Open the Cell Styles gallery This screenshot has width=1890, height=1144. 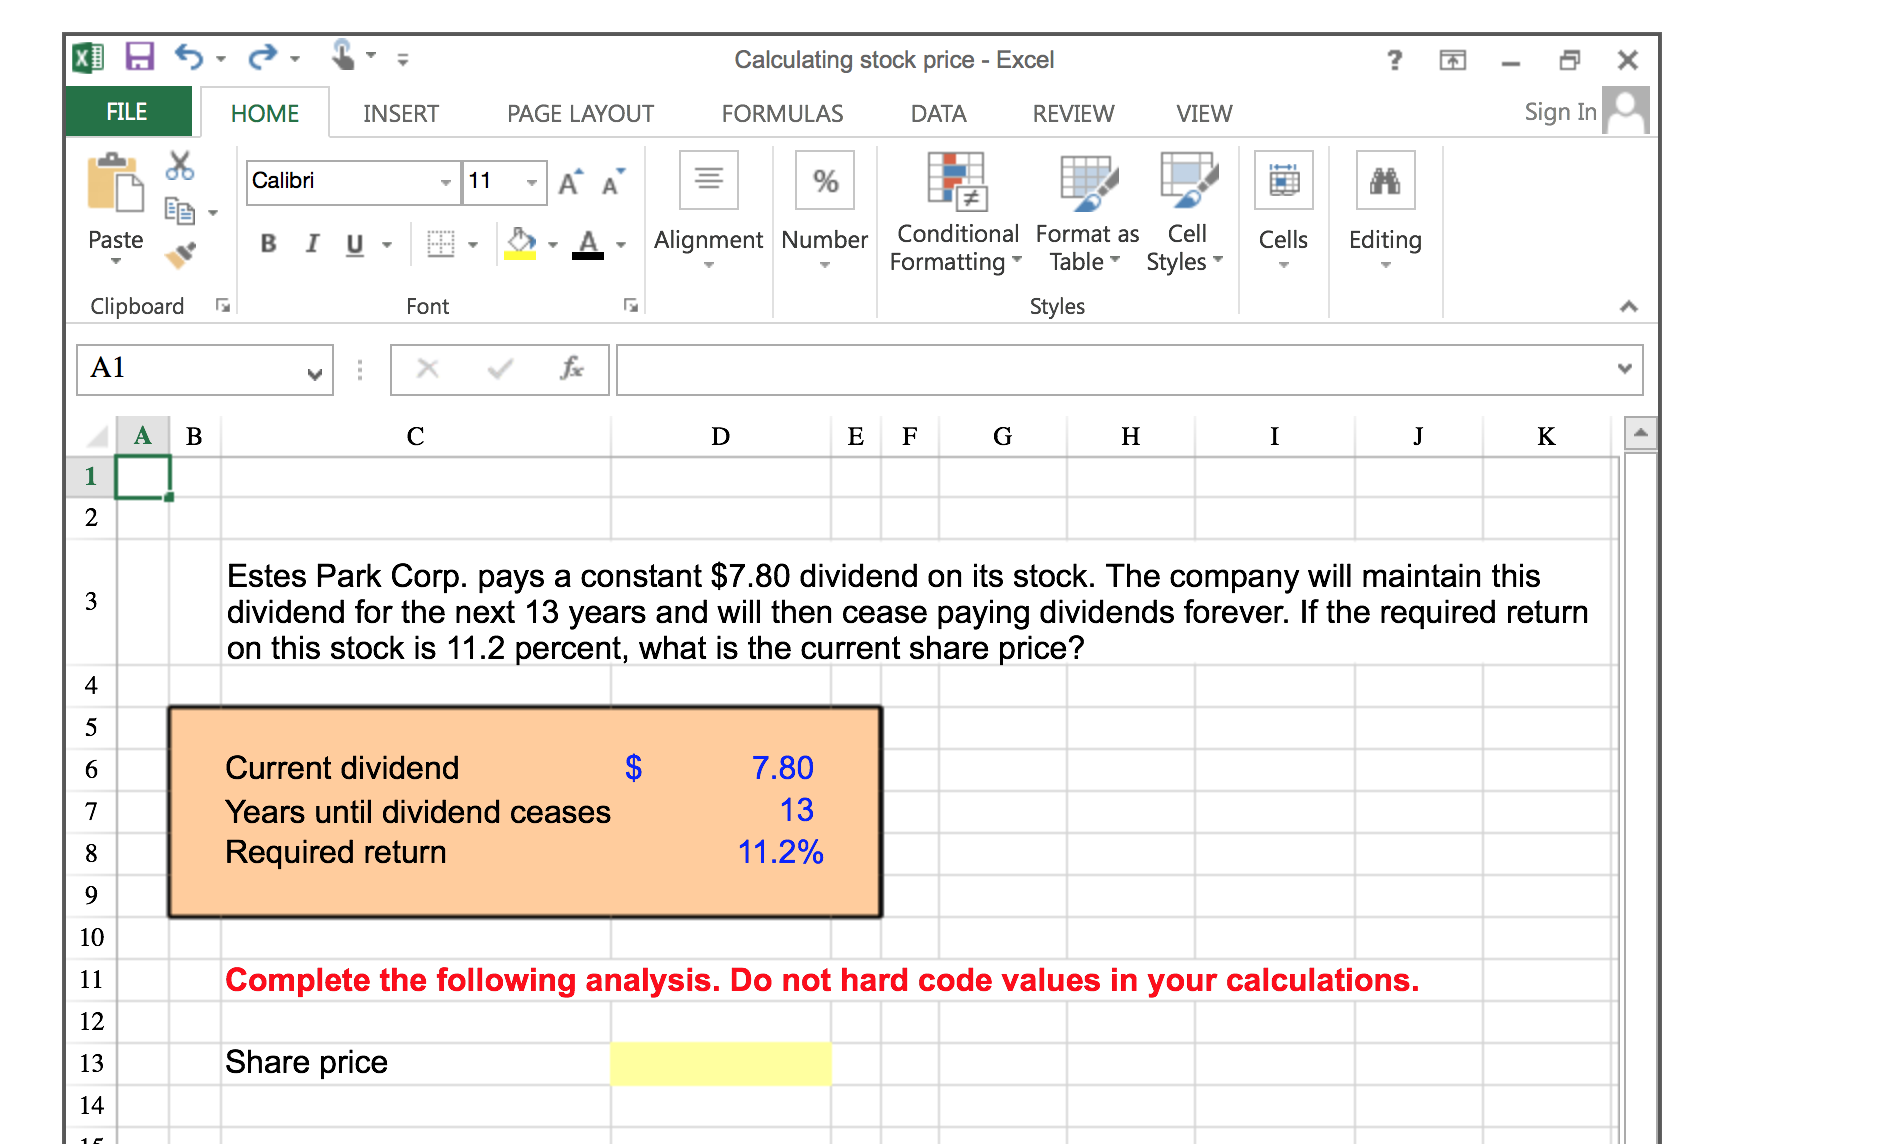(x=1185, y=210)
